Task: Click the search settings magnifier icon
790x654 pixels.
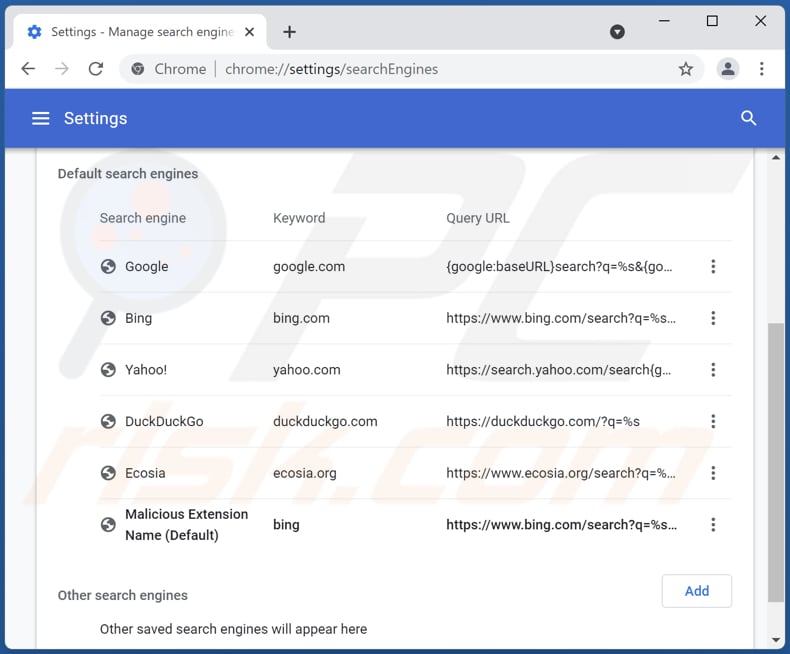Action: [x=748, y=118]
